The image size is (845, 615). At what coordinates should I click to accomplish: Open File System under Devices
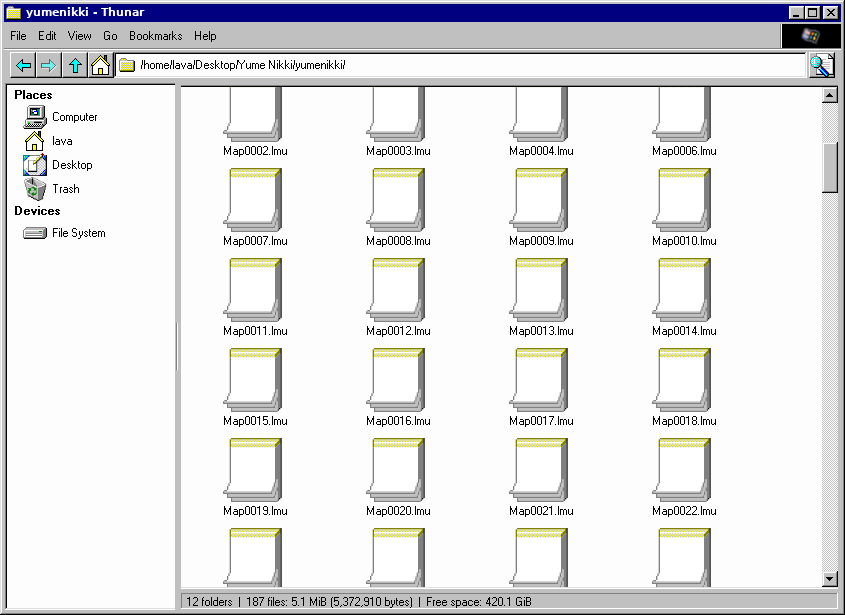pyautogui.click(x=64, y=233)
